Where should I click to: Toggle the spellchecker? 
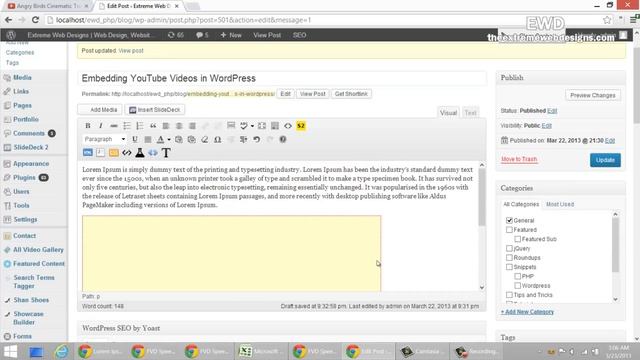tap(244, 126)
